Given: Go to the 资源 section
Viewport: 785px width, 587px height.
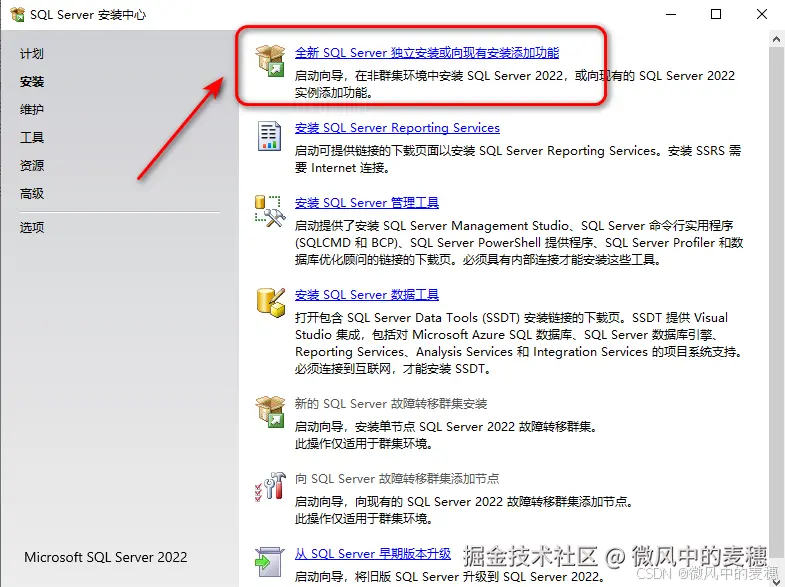Looking at the screenshot, I should click(x=32, y=166).
